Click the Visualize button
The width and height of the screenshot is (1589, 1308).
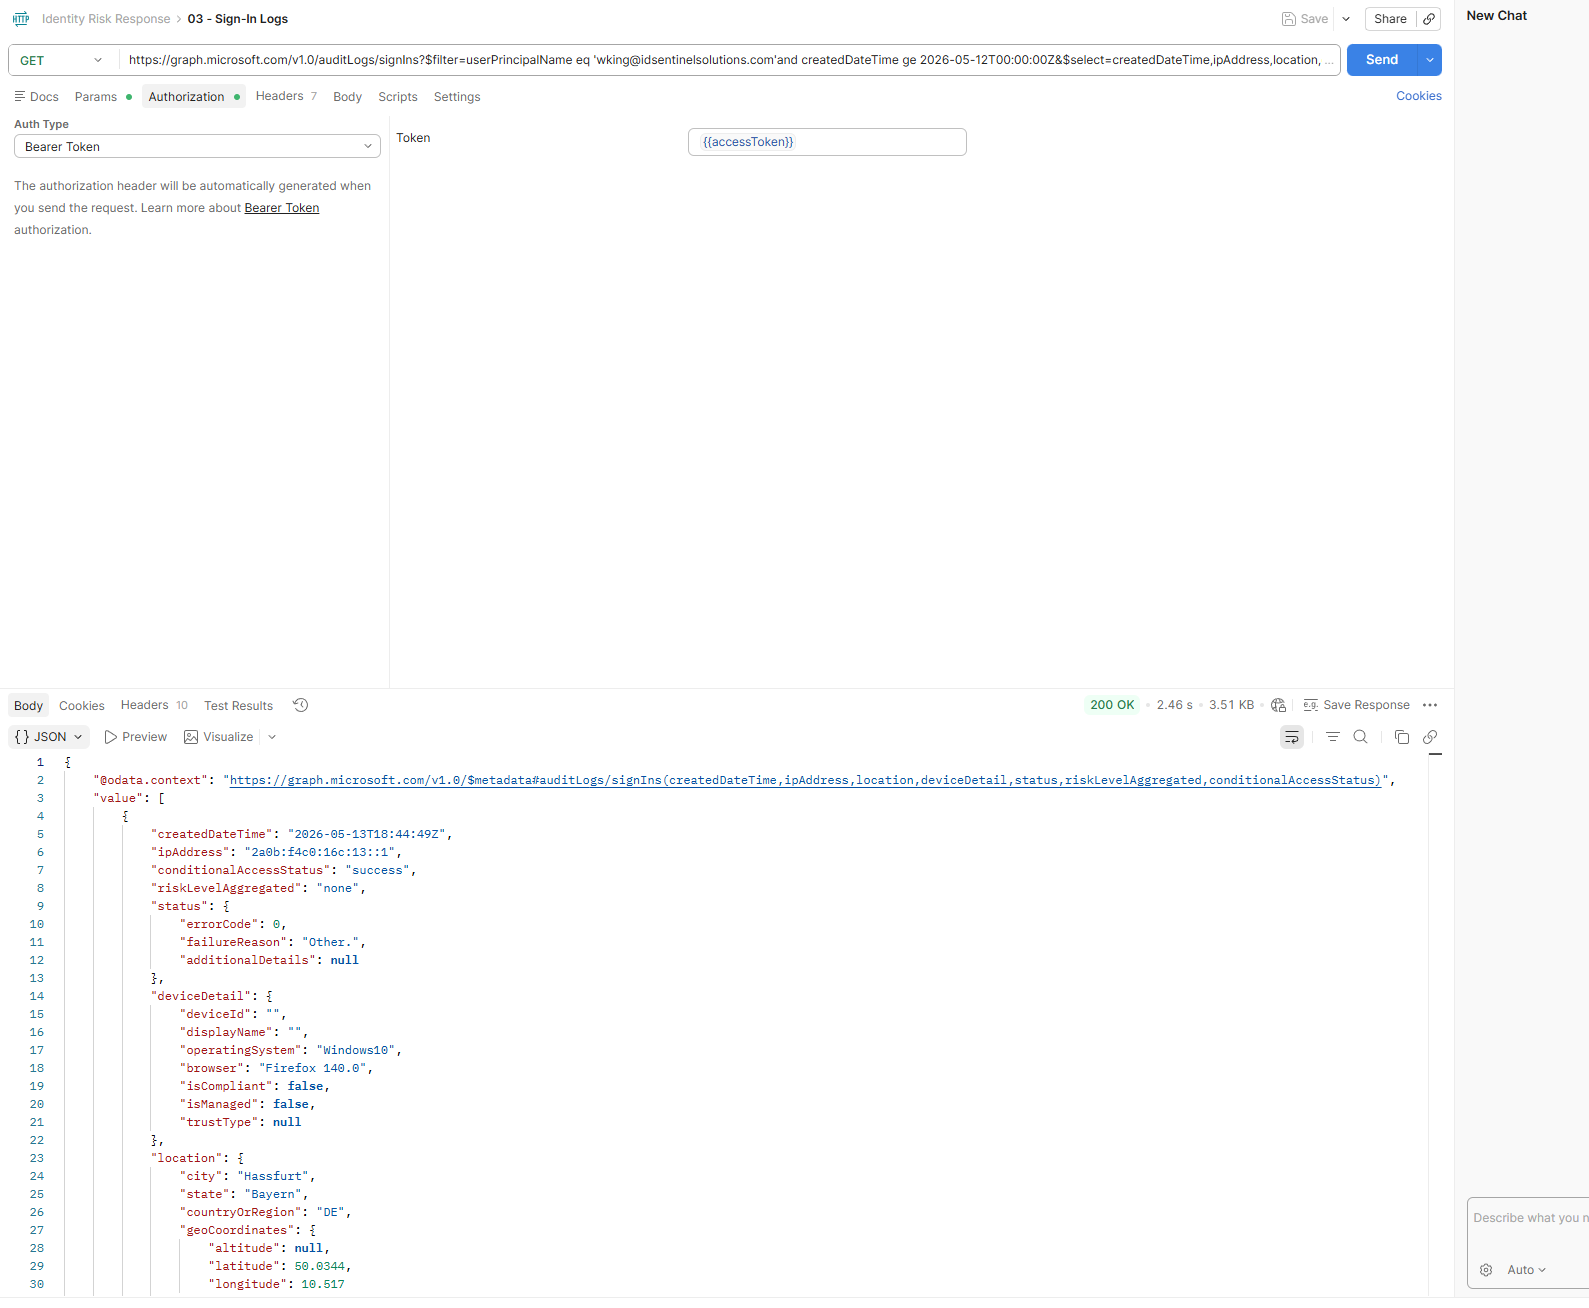(218, 737)
